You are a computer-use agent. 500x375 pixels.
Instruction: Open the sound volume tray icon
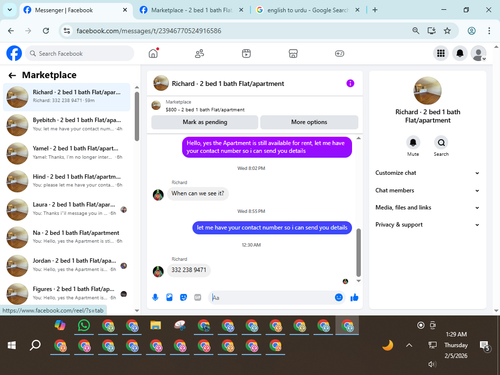coord(432,364)
